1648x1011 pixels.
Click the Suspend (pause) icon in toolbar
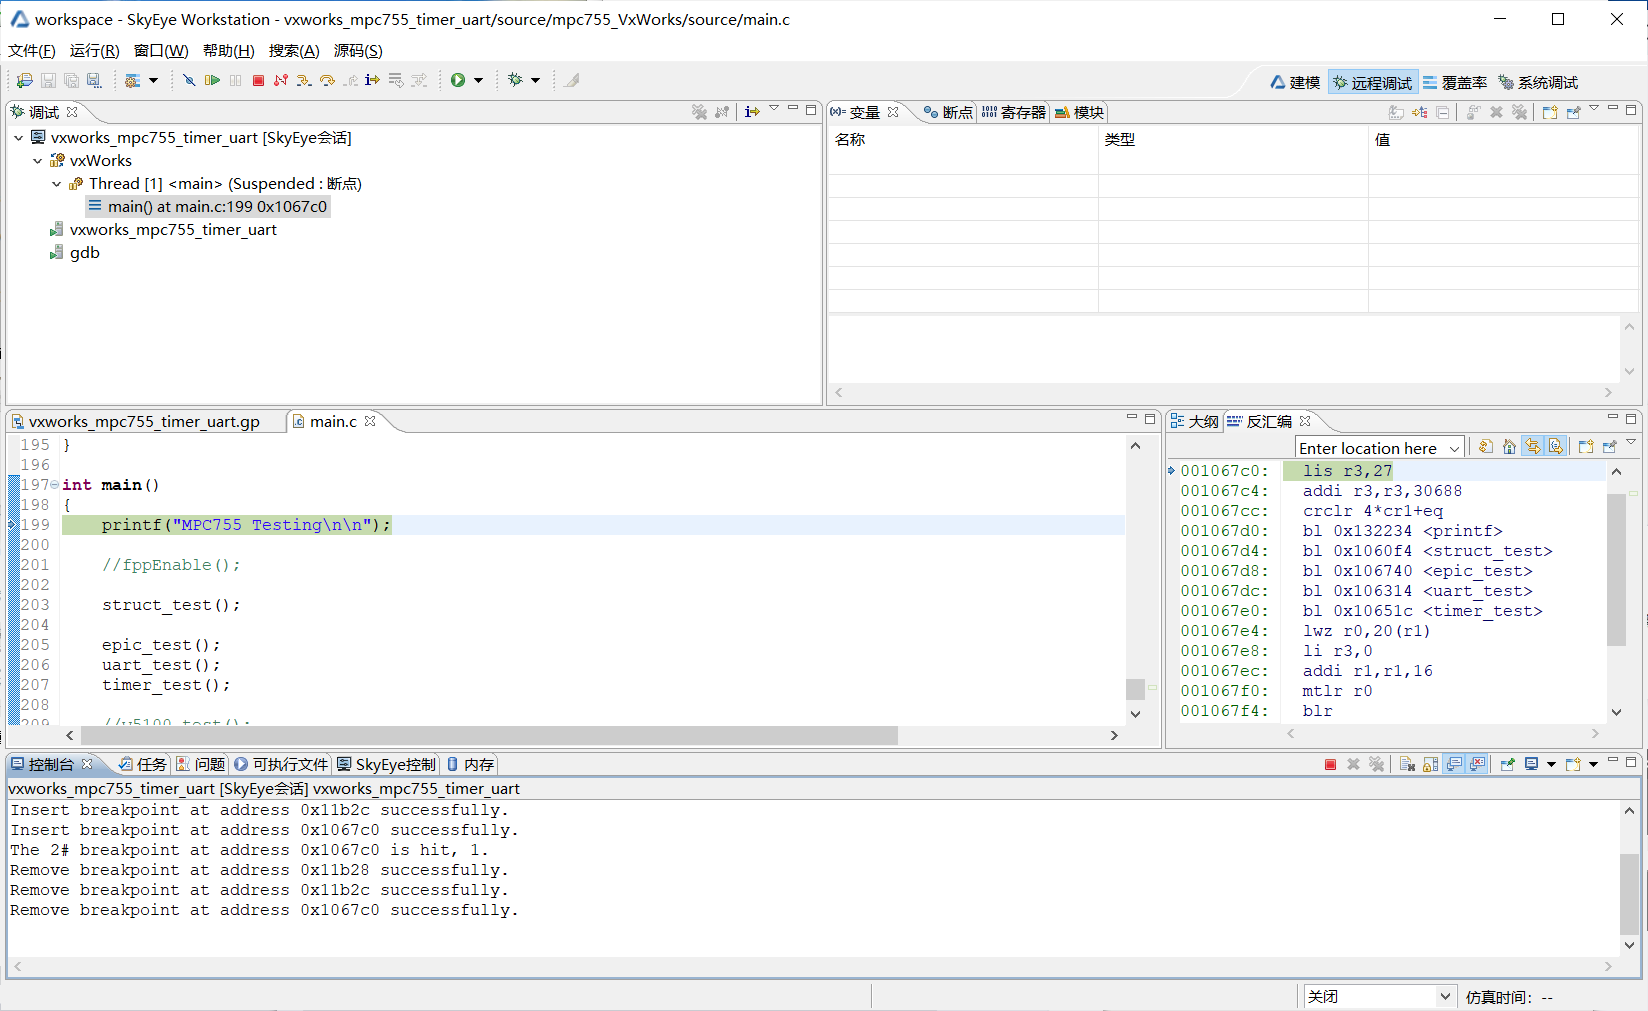pyautogui.click(x=235, y=80)
